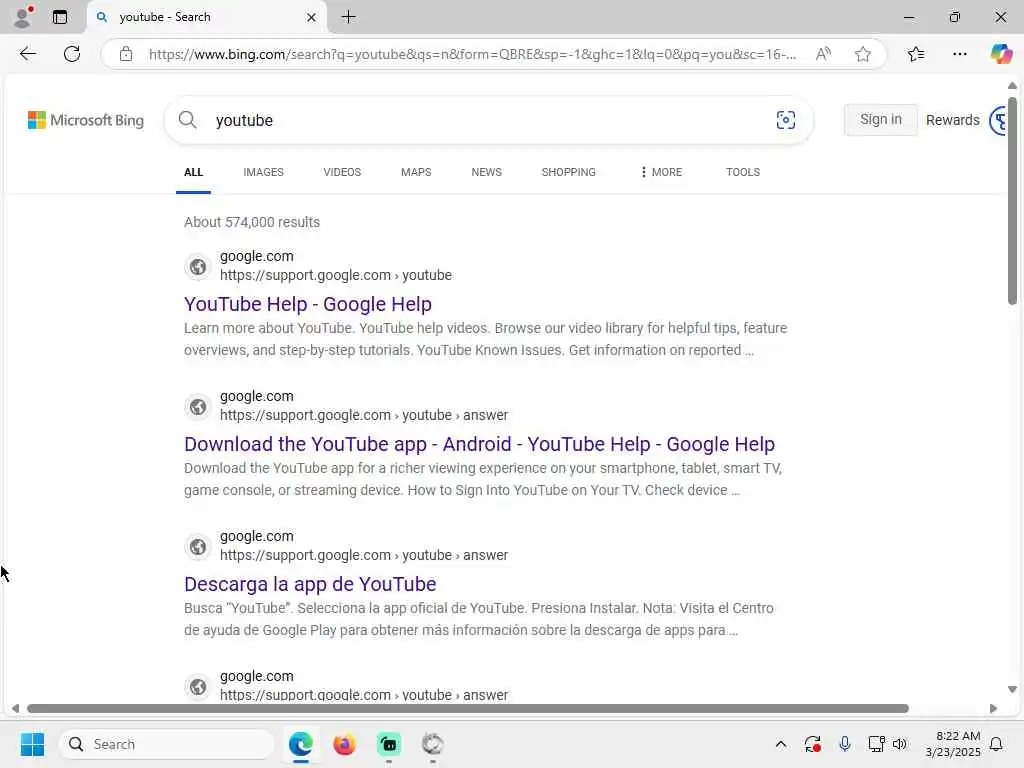This screenshot has width=1024, height=768.
Task: Open the Rewards link
Action: coord(952,120)
